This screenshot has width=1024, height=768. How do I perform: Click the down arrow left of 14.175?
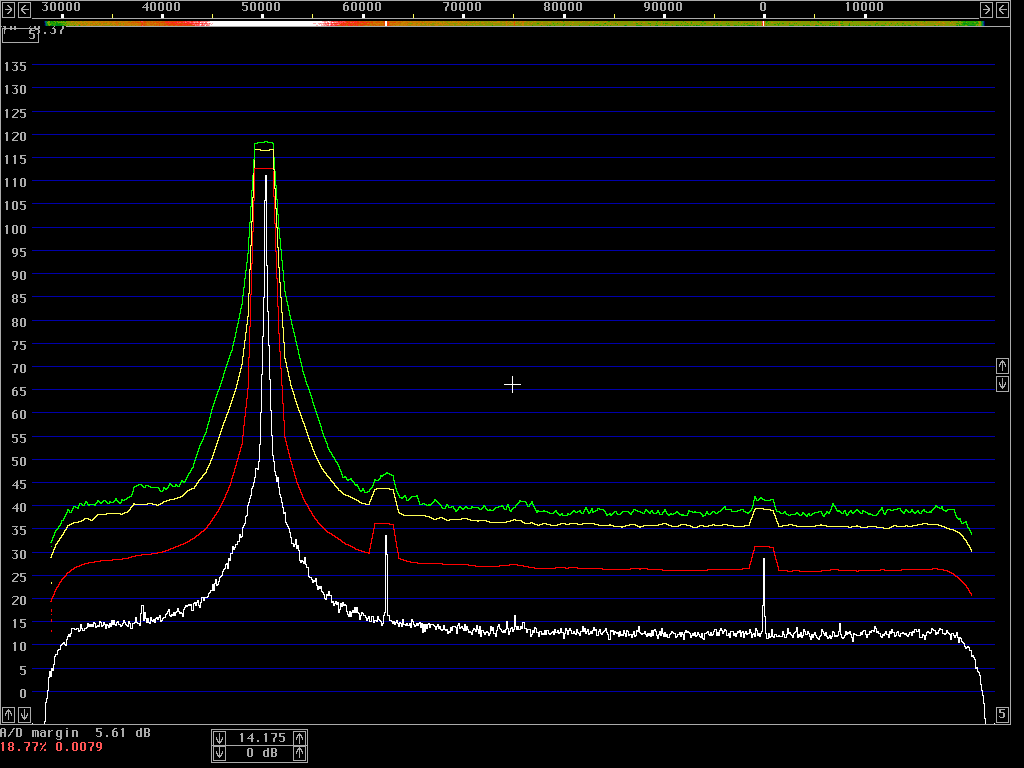[219, 738]
